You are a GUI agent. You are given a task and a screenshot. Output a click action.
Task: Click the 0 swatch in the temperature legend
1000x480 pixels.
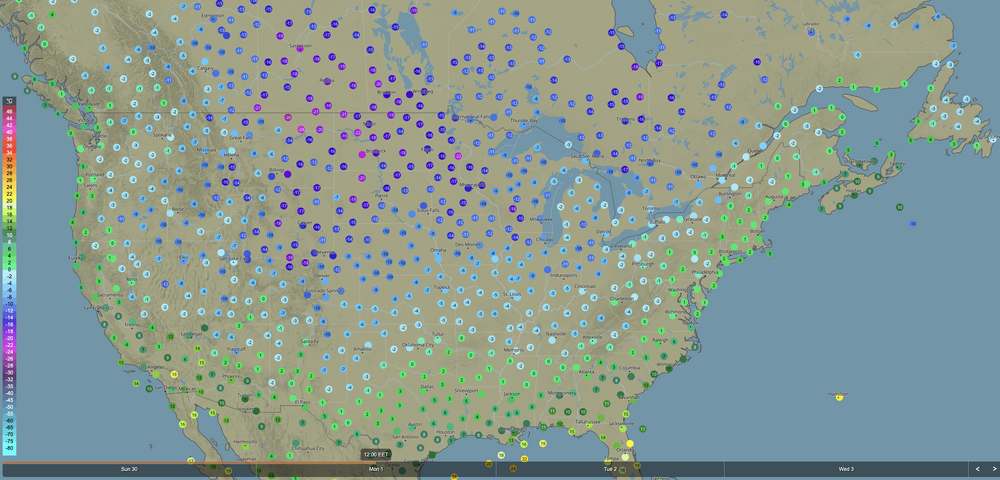(10, 270)
